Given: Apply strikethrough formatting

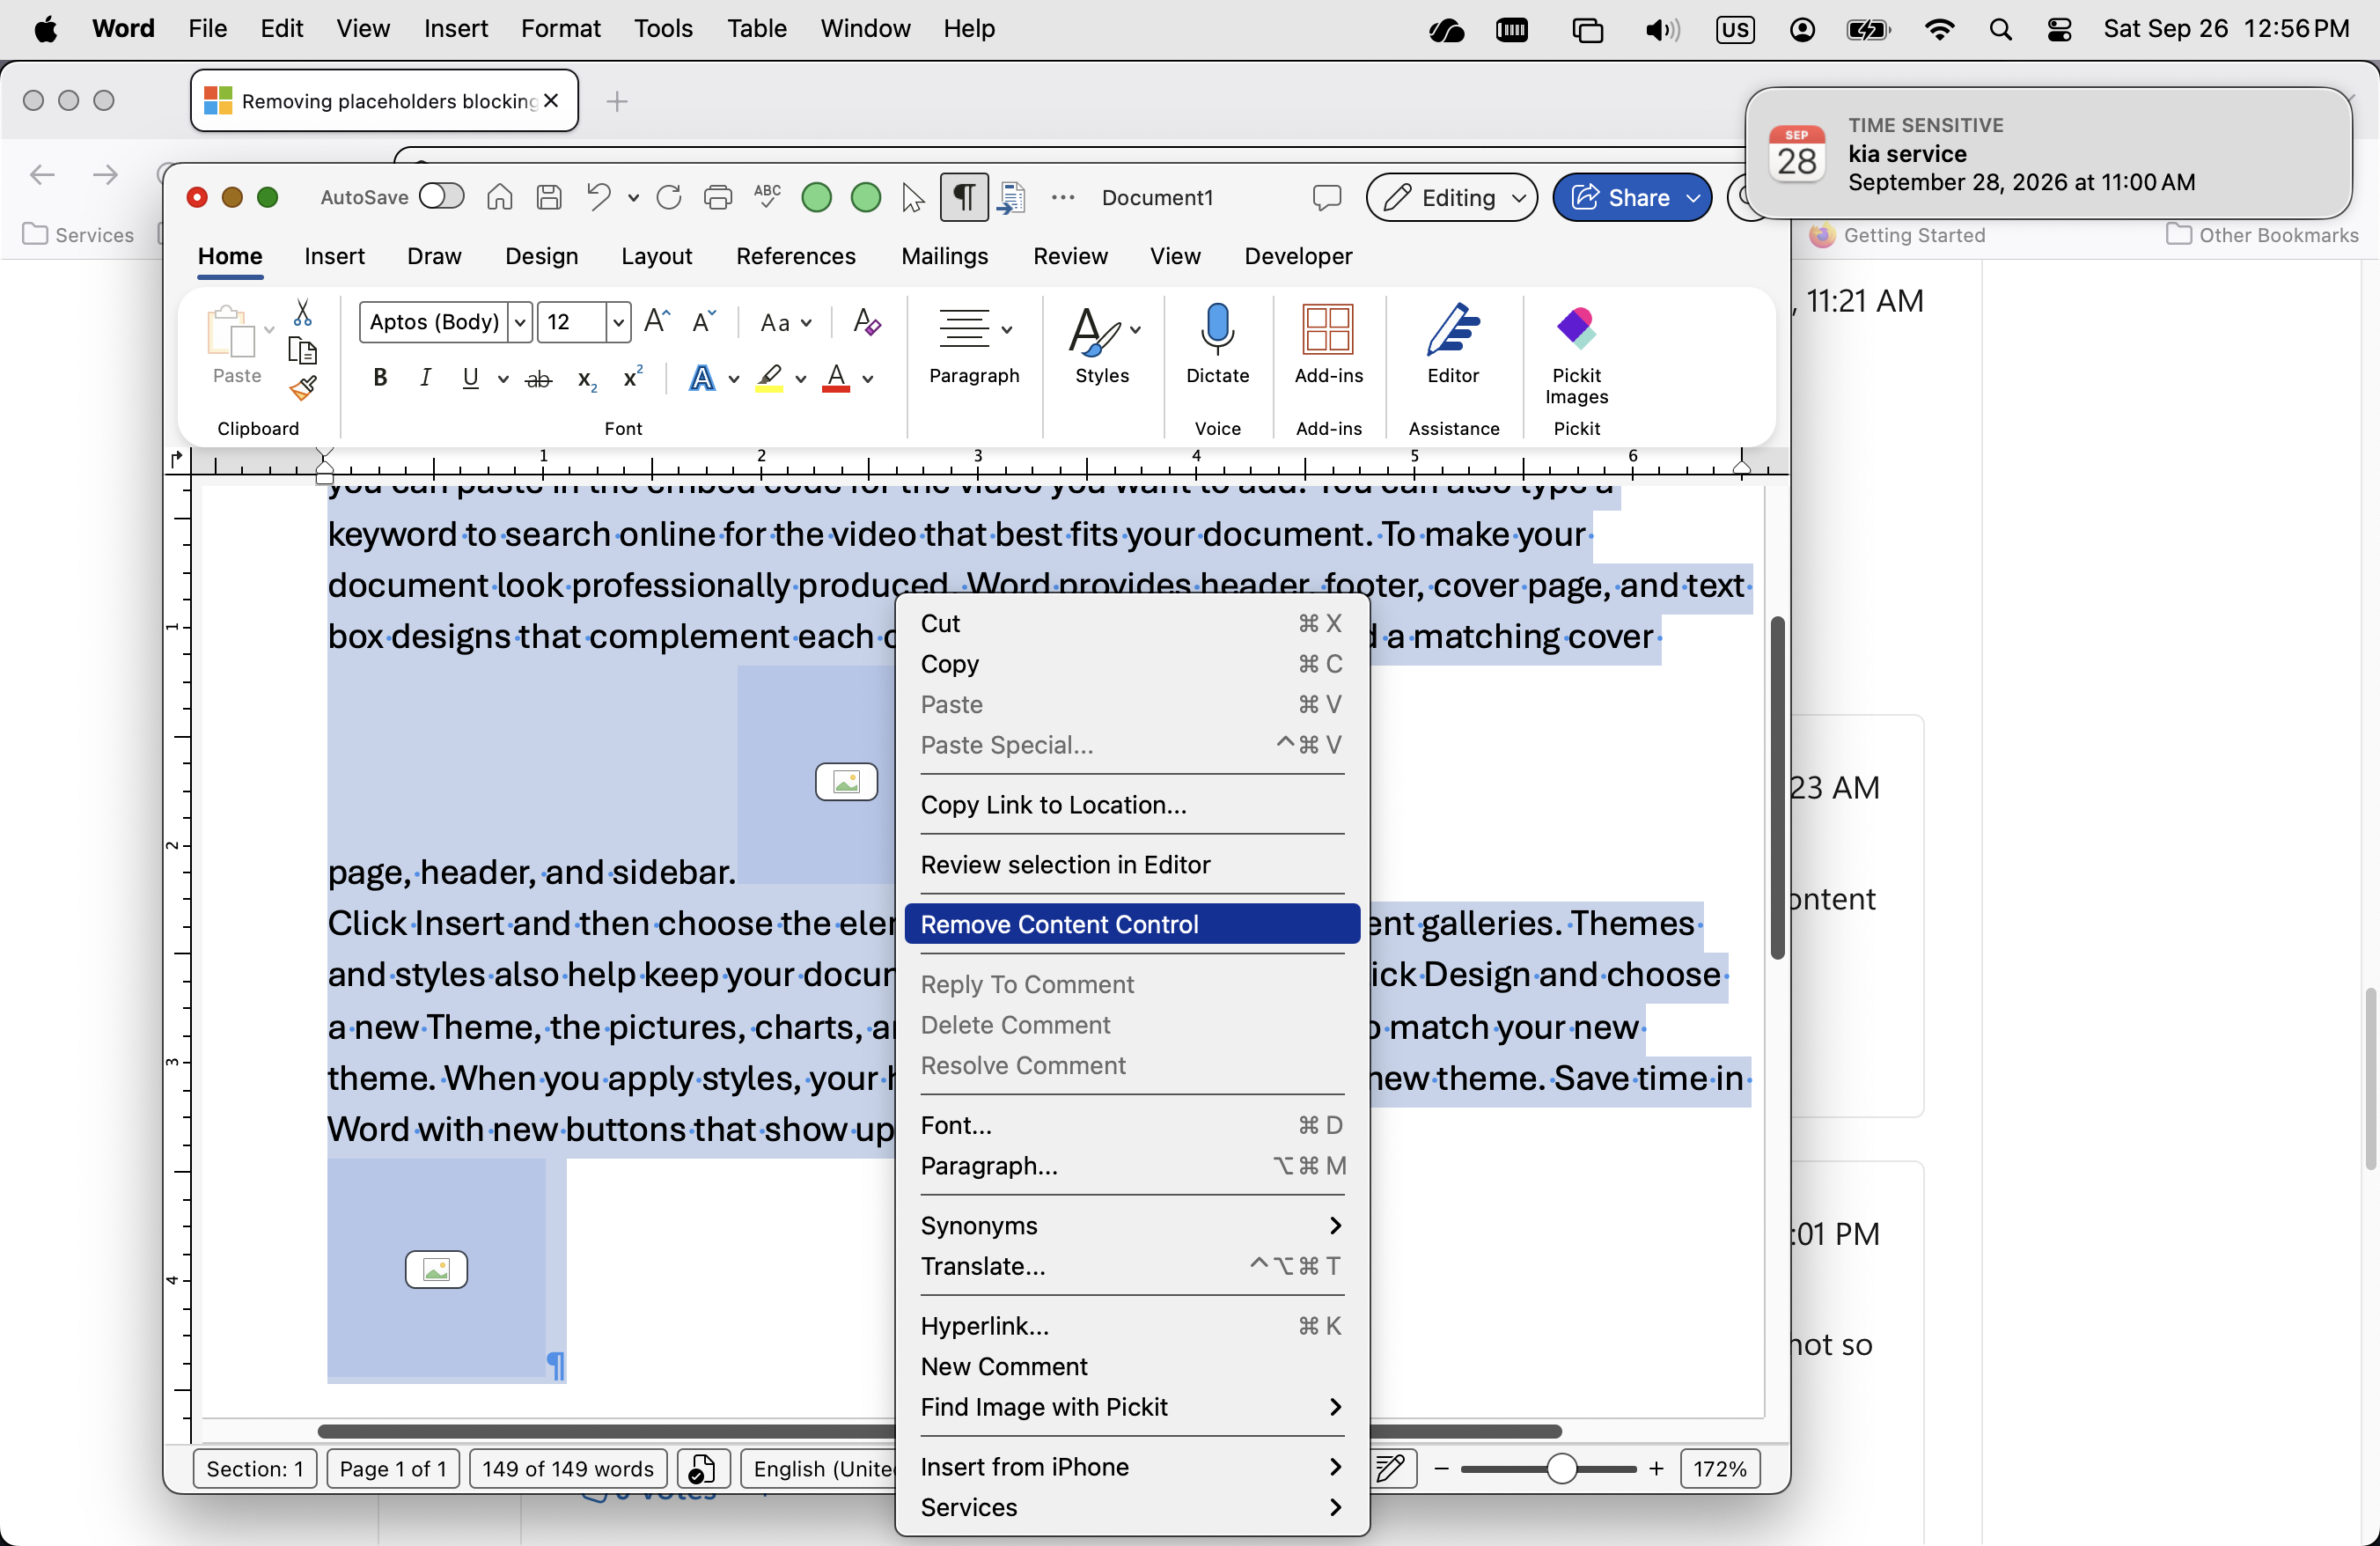Looking at the screenshot, I should 539,379.
